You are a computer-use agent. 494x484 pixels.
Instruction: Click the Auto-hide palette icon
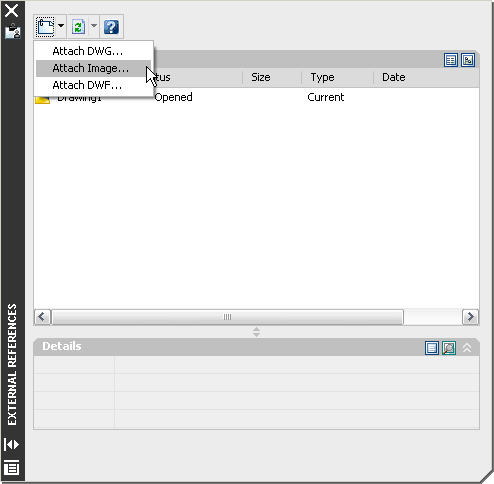click(12, 445)
